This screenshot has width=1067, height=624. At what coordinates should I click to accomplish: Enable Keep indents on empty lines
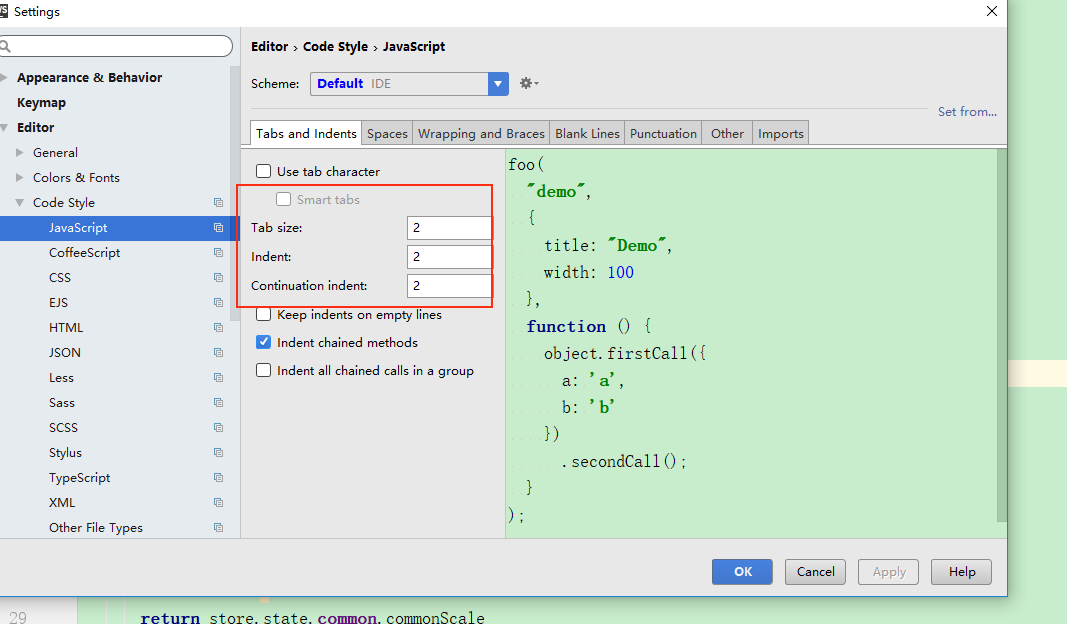point(263,314)
